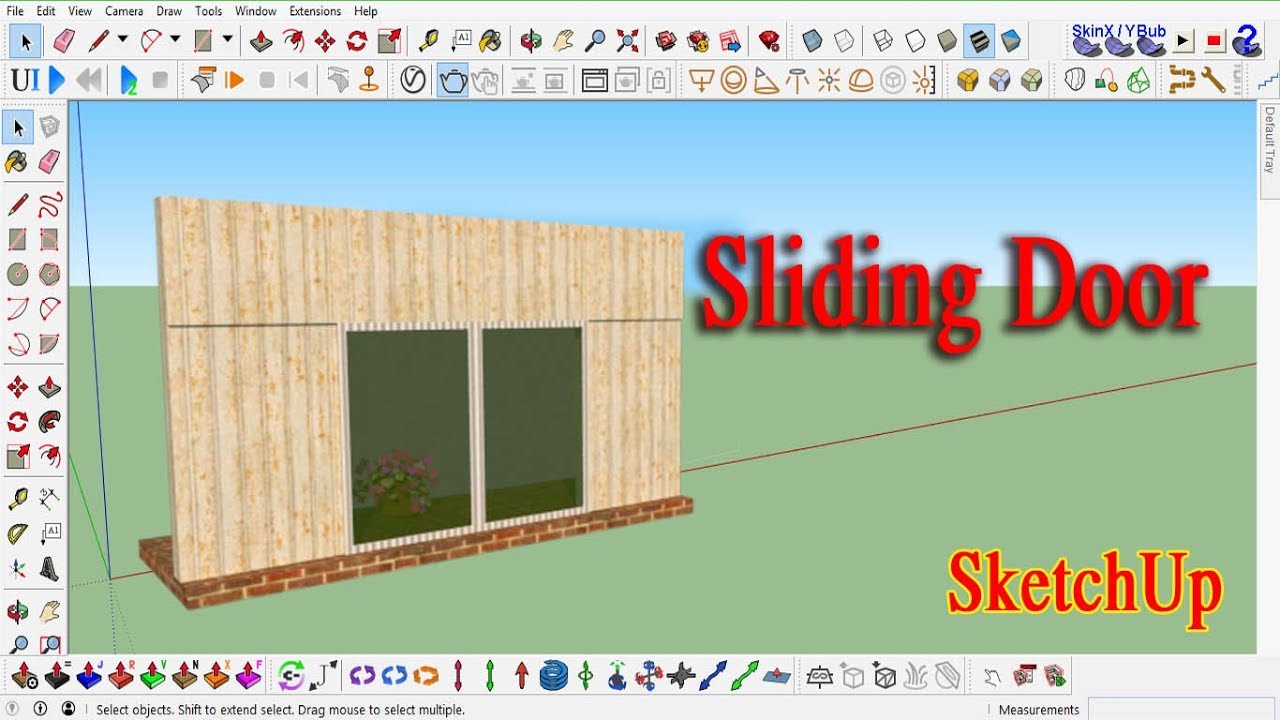Activate the Axes tool
The height and width of the screenshot is (720, 1280).
coord(17,569)
